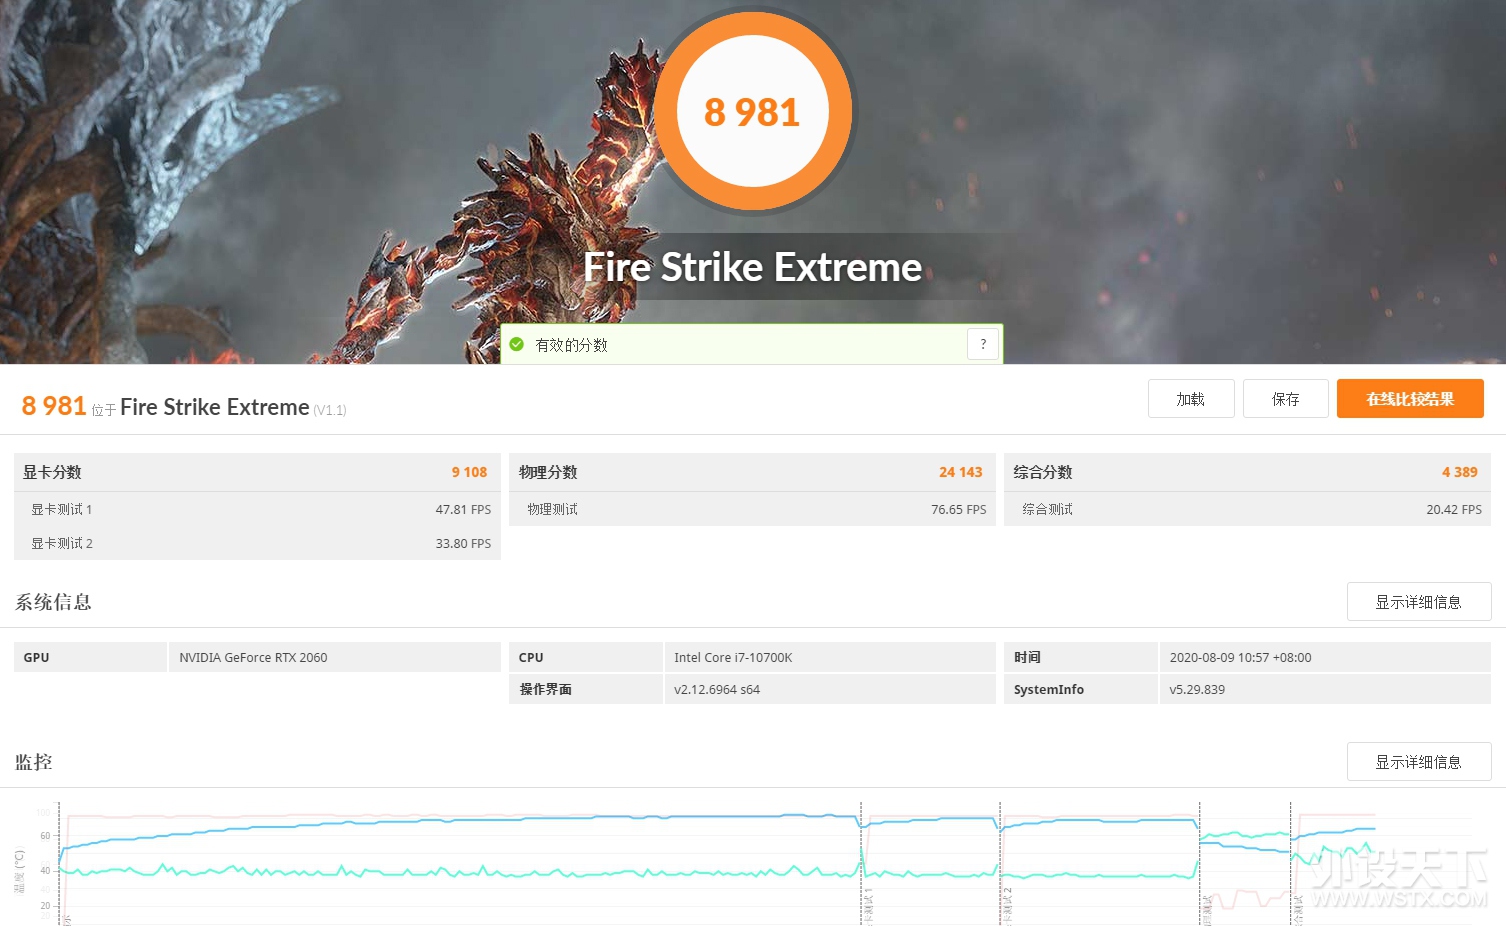
Task: Click the (V1.1) version label
Action: click(330, 410)
